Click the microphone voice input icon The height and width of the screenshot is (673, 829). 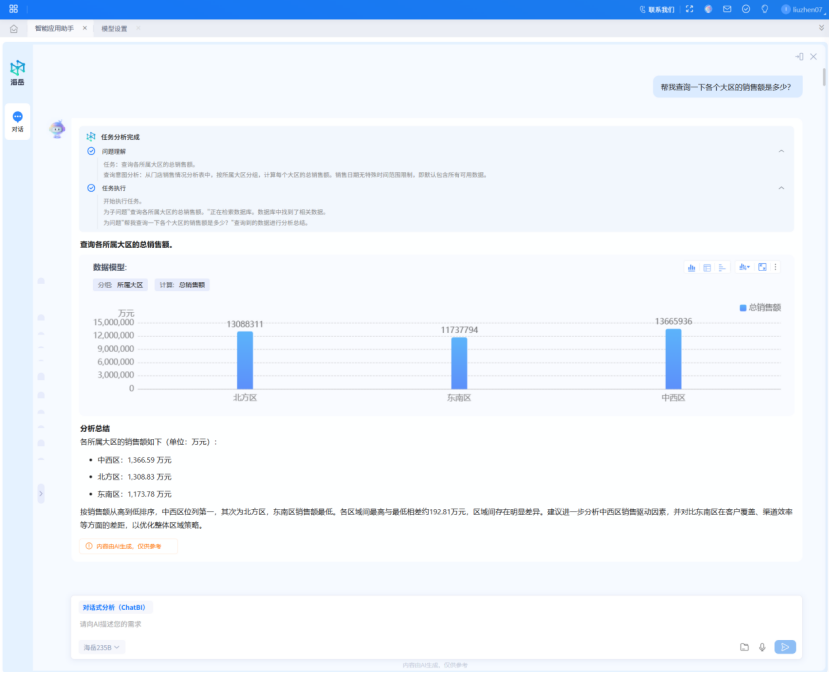[762, 647]
